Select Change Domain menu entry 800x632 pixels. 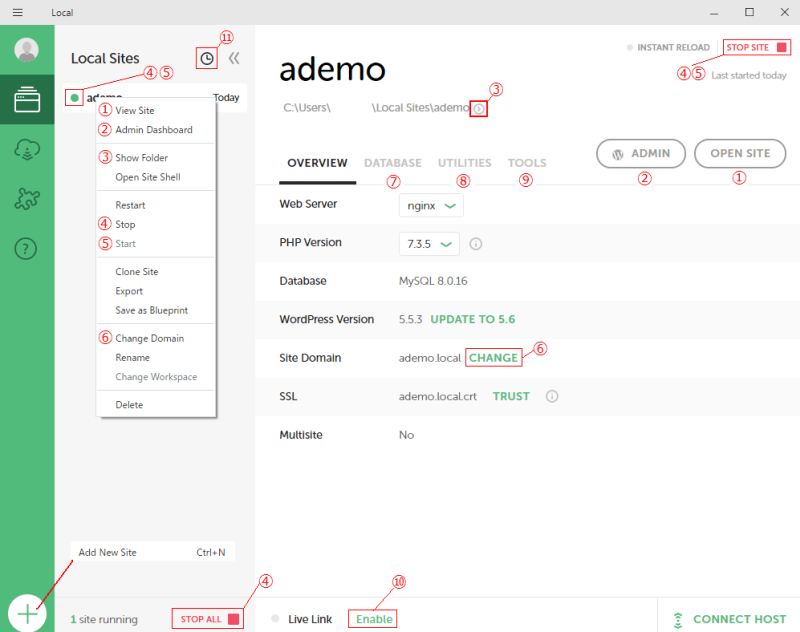point(156,339)
